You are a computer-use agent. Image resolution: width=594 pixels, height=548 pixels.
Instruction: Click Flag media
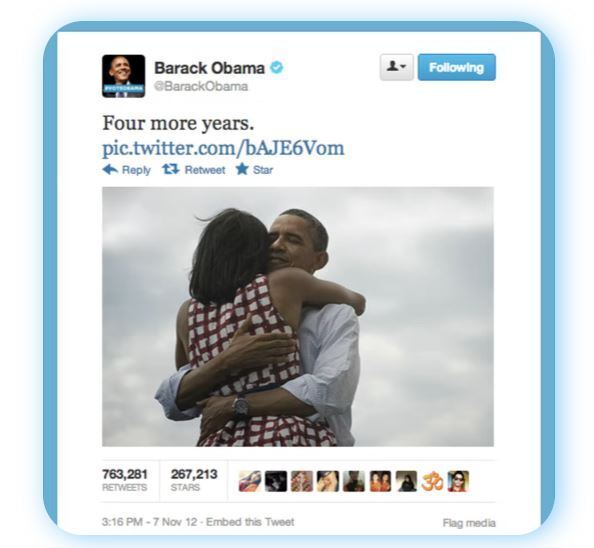pyautogui.click(x=469, y=523)
